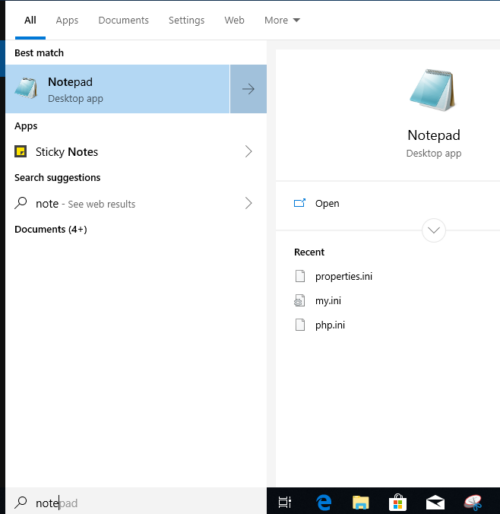Switch to the Apps tab

tap(67, 20)
